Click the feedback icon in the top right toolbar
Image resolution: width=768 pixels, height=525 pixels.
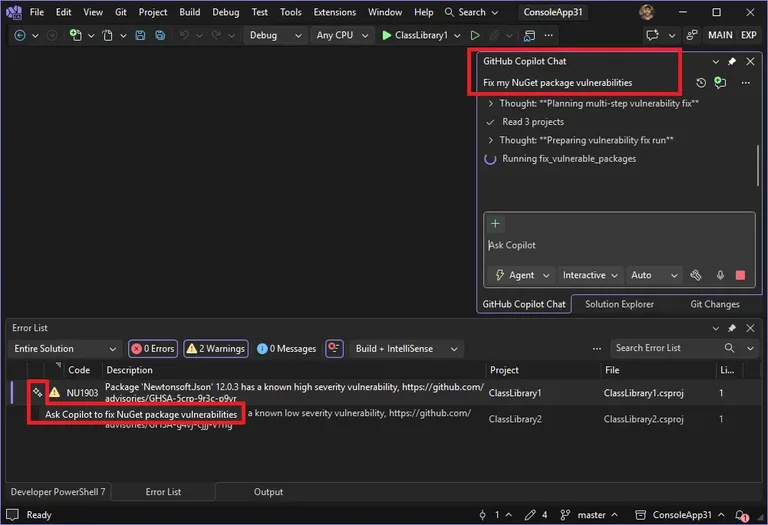(x=652, y=35)
